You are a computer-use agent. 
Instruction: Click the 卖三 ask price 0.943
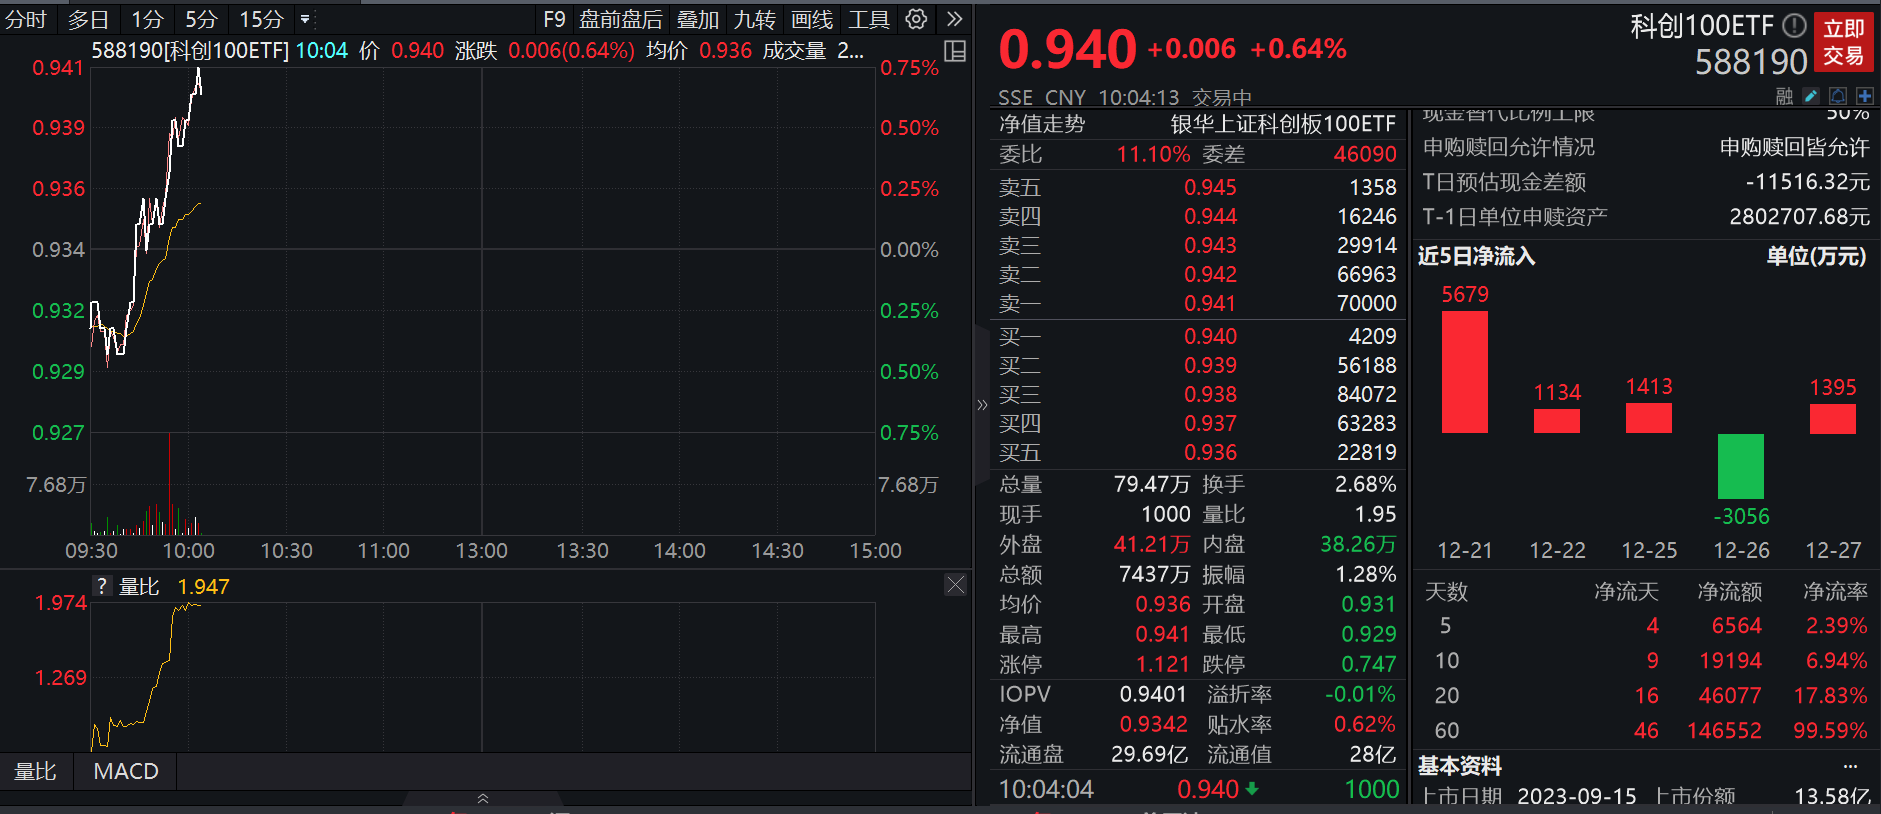point(1210,245)
